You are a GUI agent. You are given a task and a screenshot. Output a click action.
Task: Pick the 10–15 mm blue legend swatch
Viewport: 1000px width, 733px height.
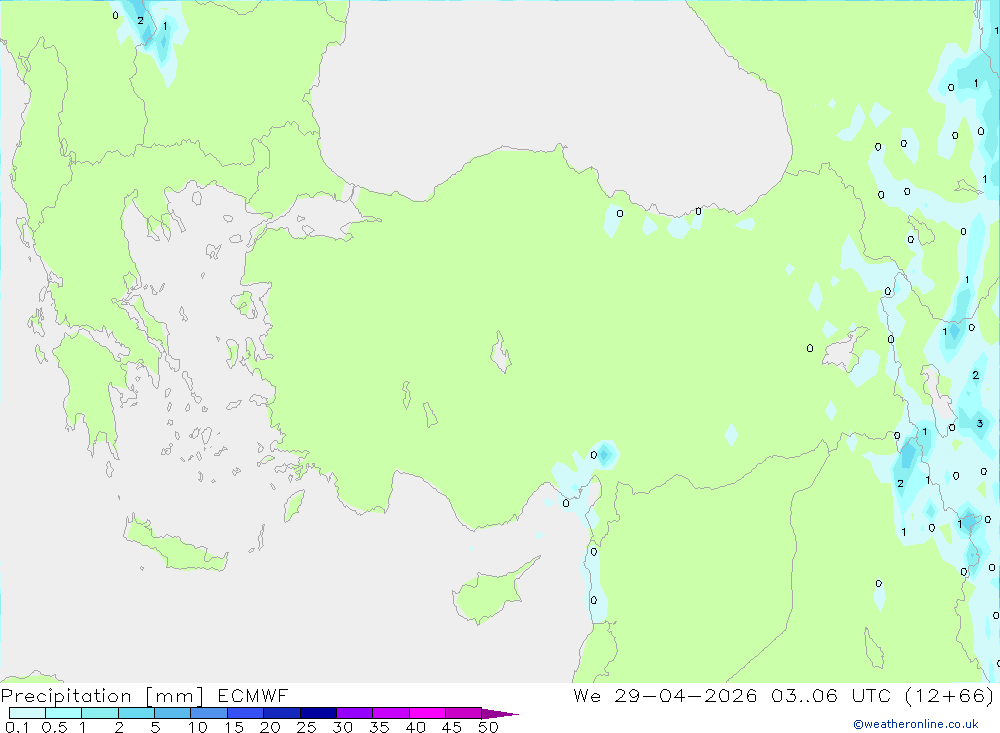point(209,713)
